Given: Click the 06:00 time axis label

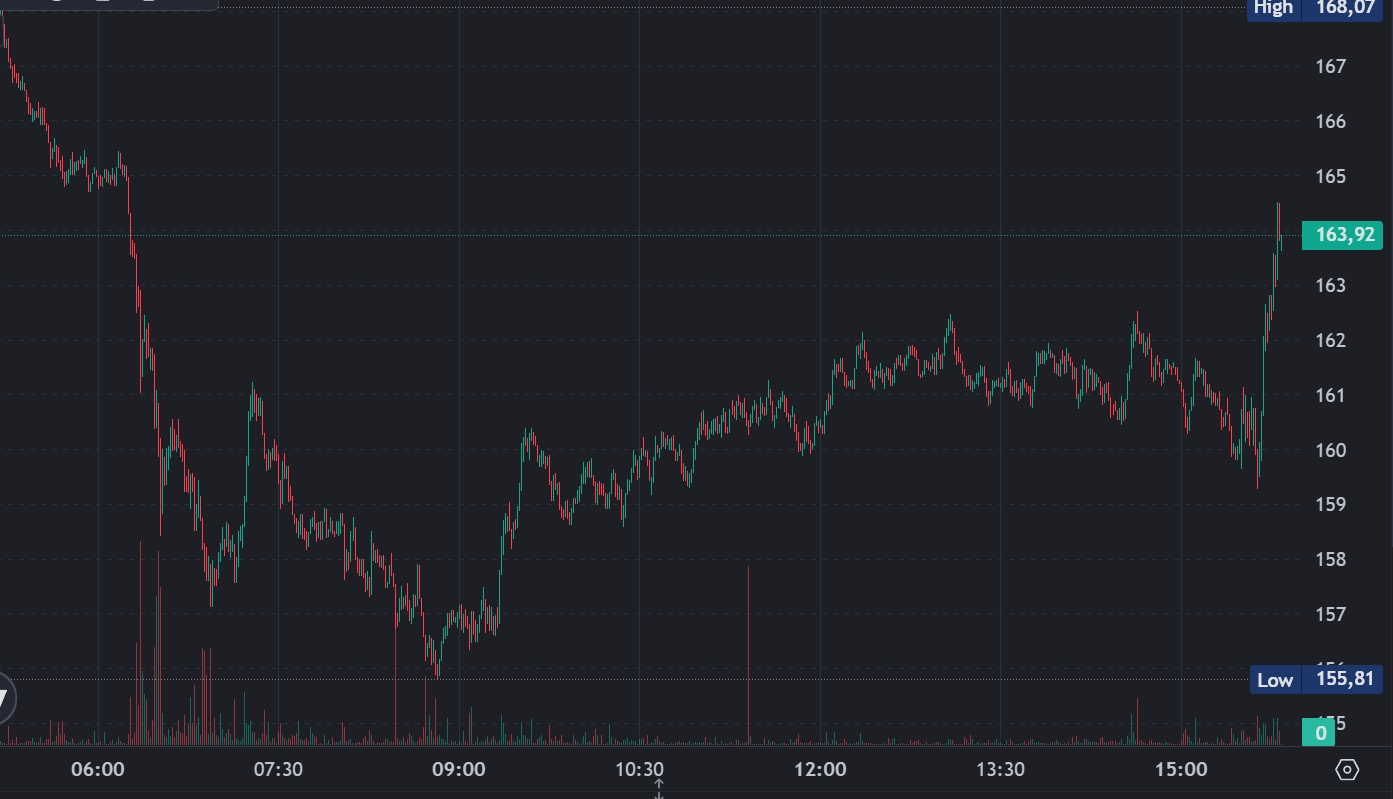Looking at the screenshot, I should [x=99, y=769].
